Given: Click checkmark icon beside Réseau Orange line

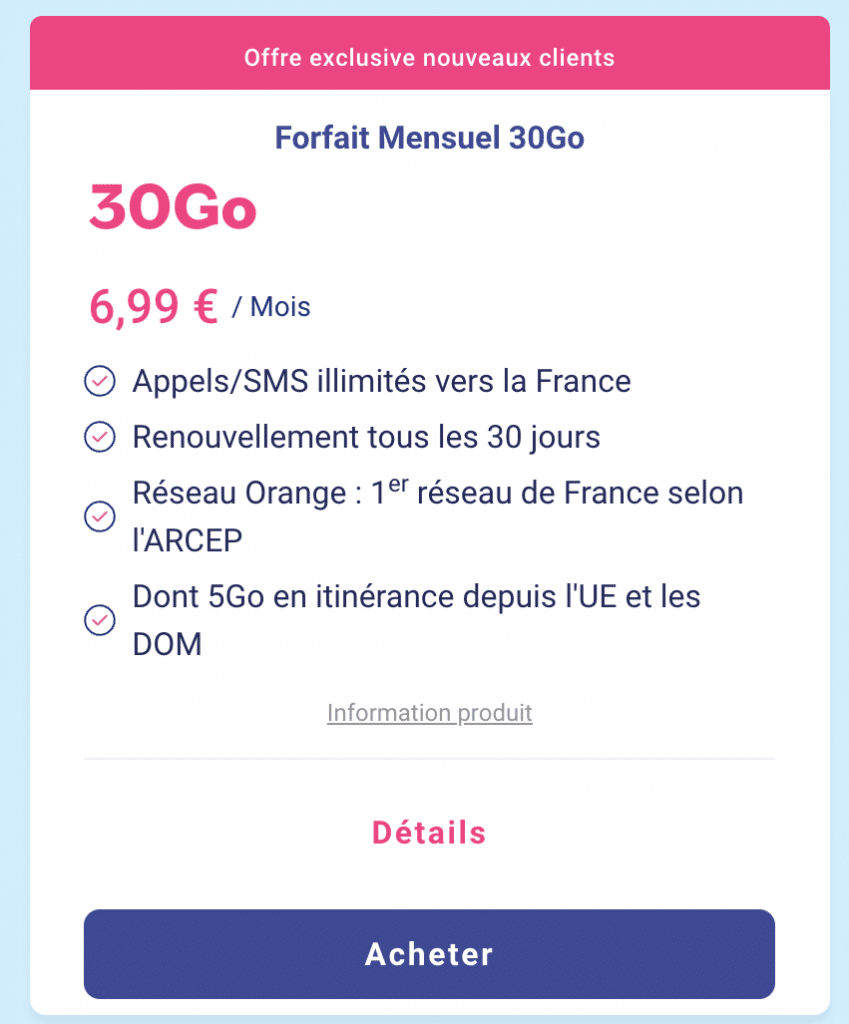Looking at the screenshot, I should coord(100,516).
